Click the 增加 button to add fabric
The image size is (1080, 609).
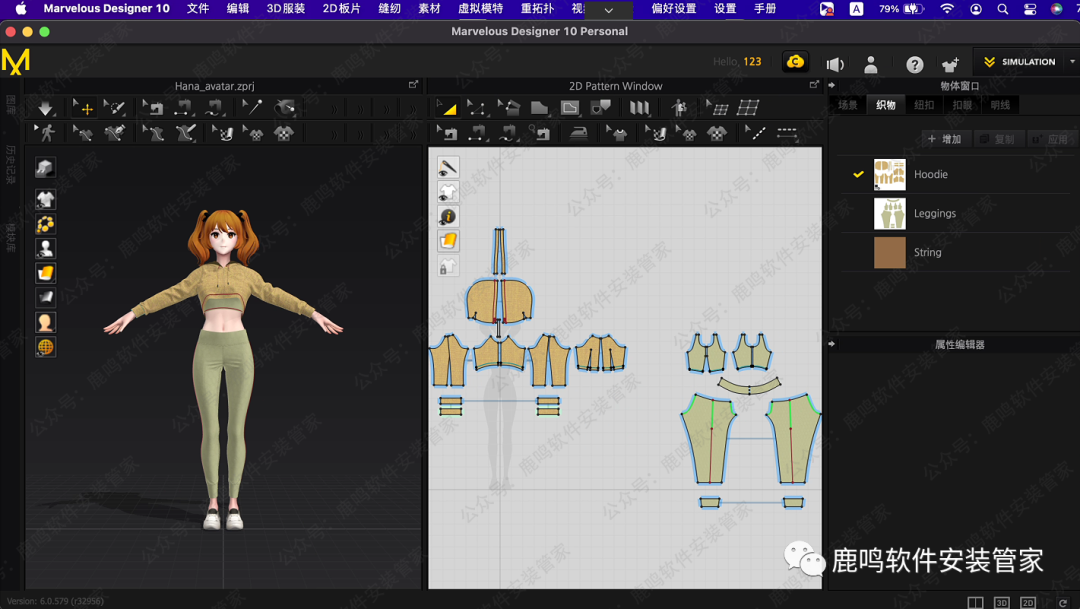(x=944, y=139)
